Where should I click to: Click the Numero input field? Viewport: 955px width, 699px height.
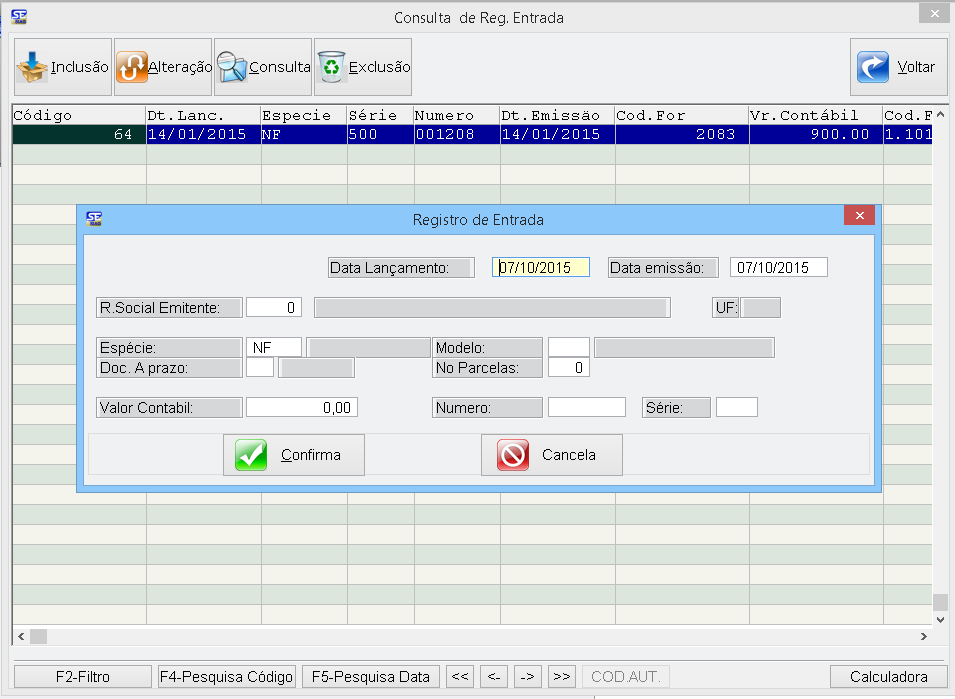(586, 407)
